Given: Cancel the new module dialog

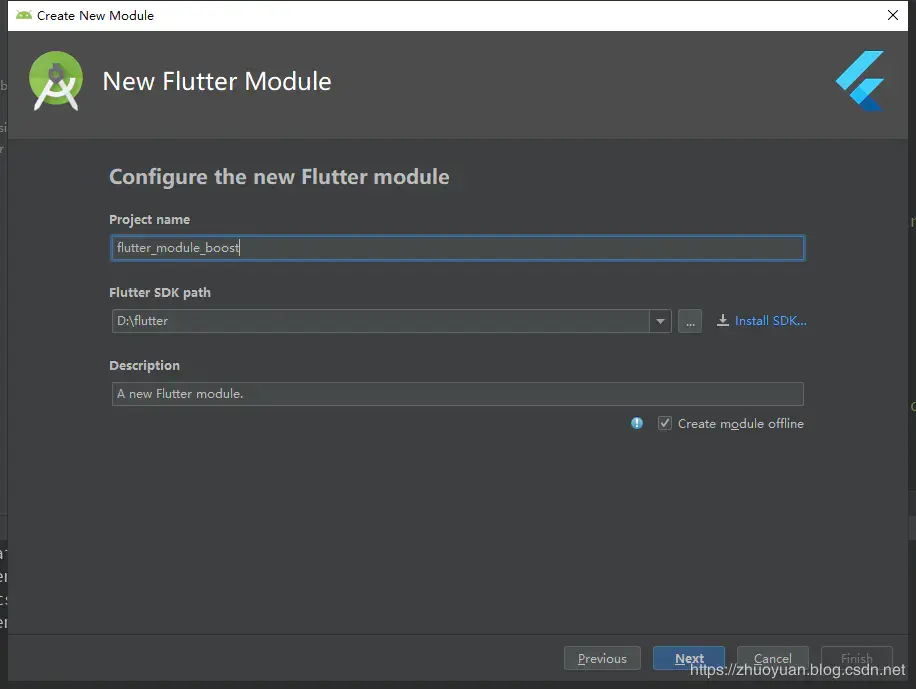Looking at the screenshot, I should (x=772, y=659).
